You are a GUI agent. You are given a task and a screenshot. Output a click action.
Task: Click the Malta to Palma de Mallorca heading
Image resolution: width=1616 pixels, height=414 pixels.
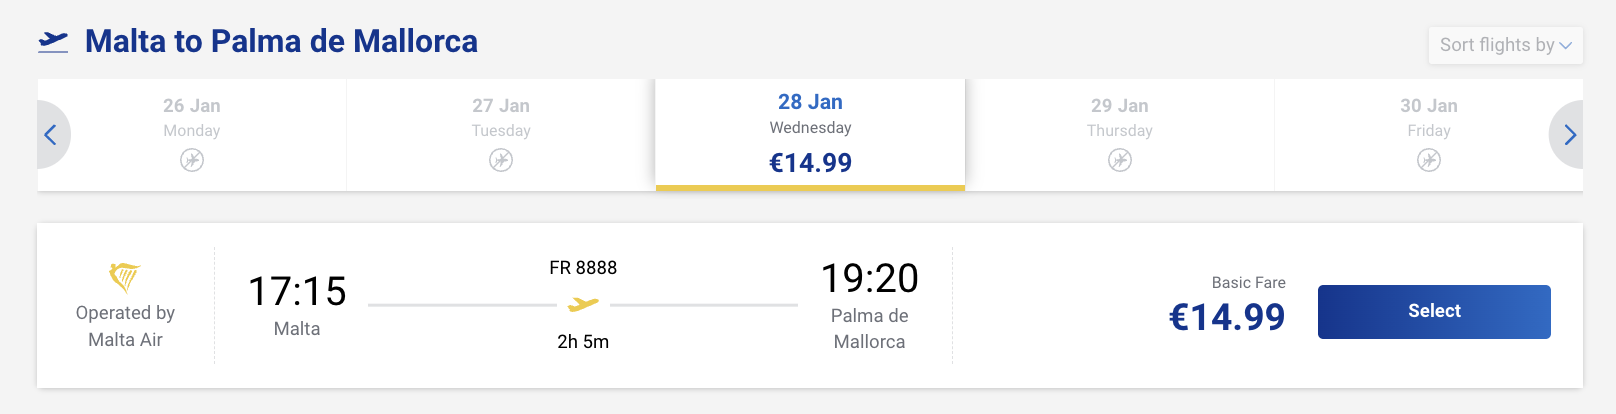click(281, 41)
